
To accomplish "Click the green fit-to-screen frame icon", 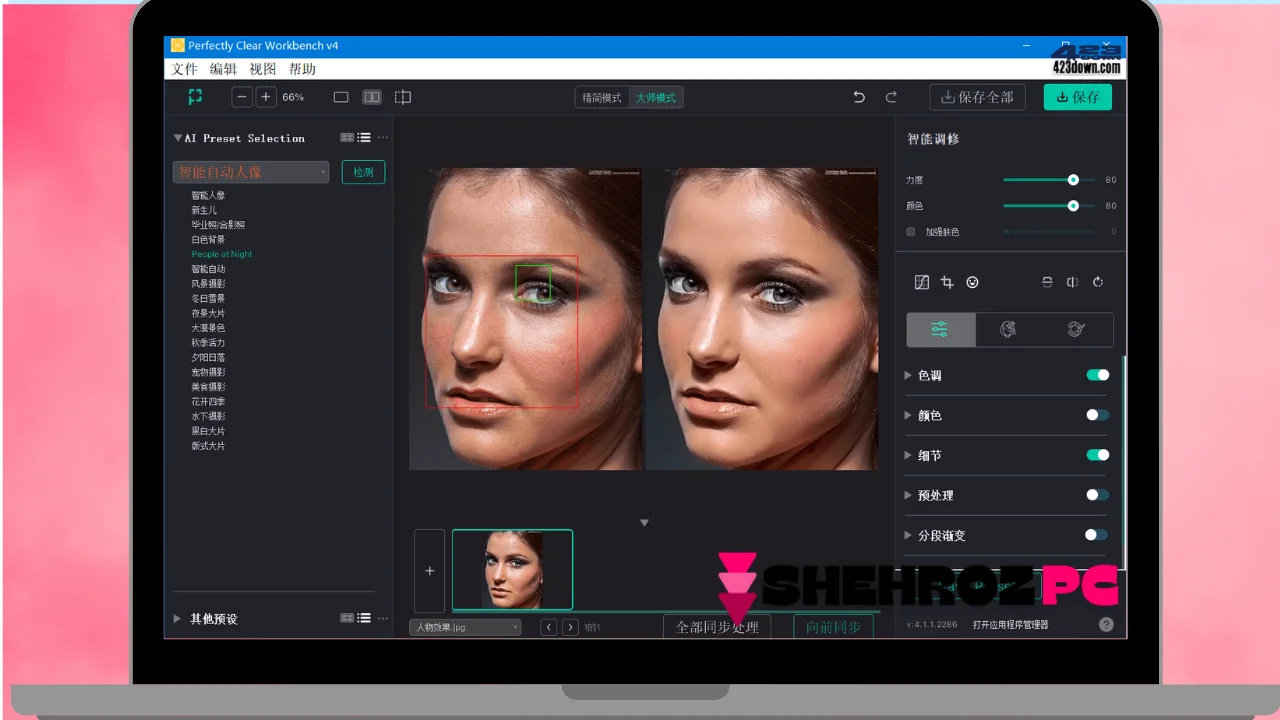I will [195, 97].
